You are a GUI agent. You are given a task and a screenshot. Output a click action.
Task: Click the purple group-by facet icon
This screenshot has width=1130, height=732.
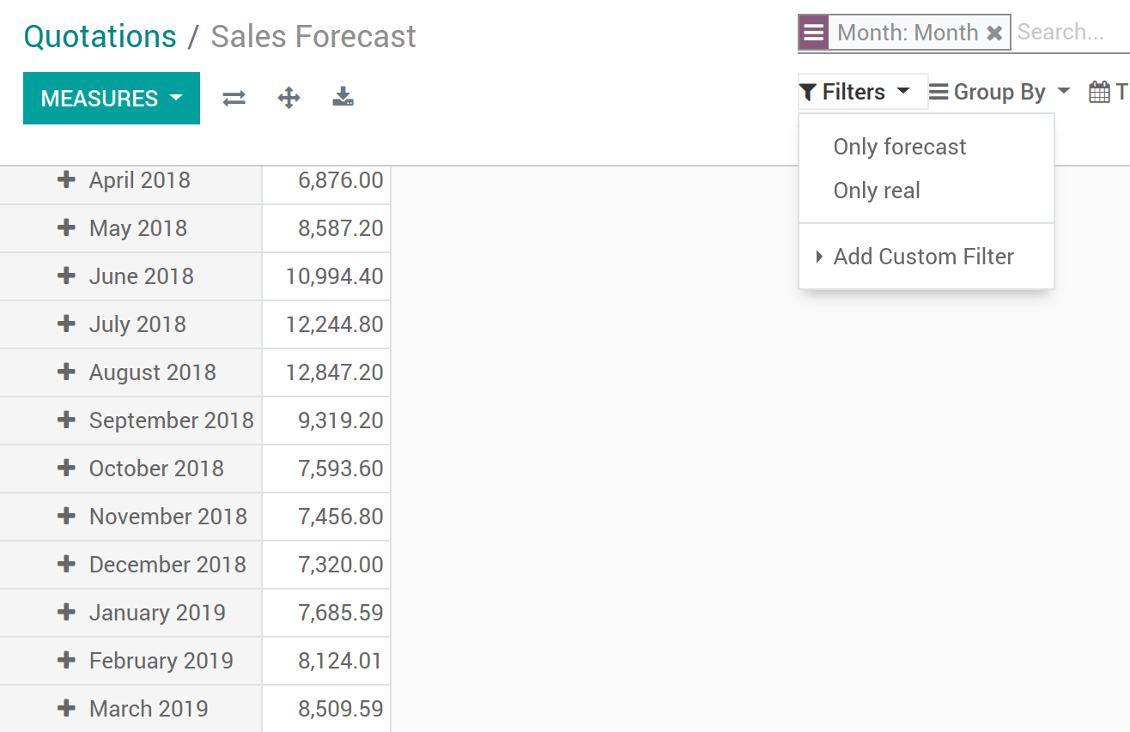point(814,32)
